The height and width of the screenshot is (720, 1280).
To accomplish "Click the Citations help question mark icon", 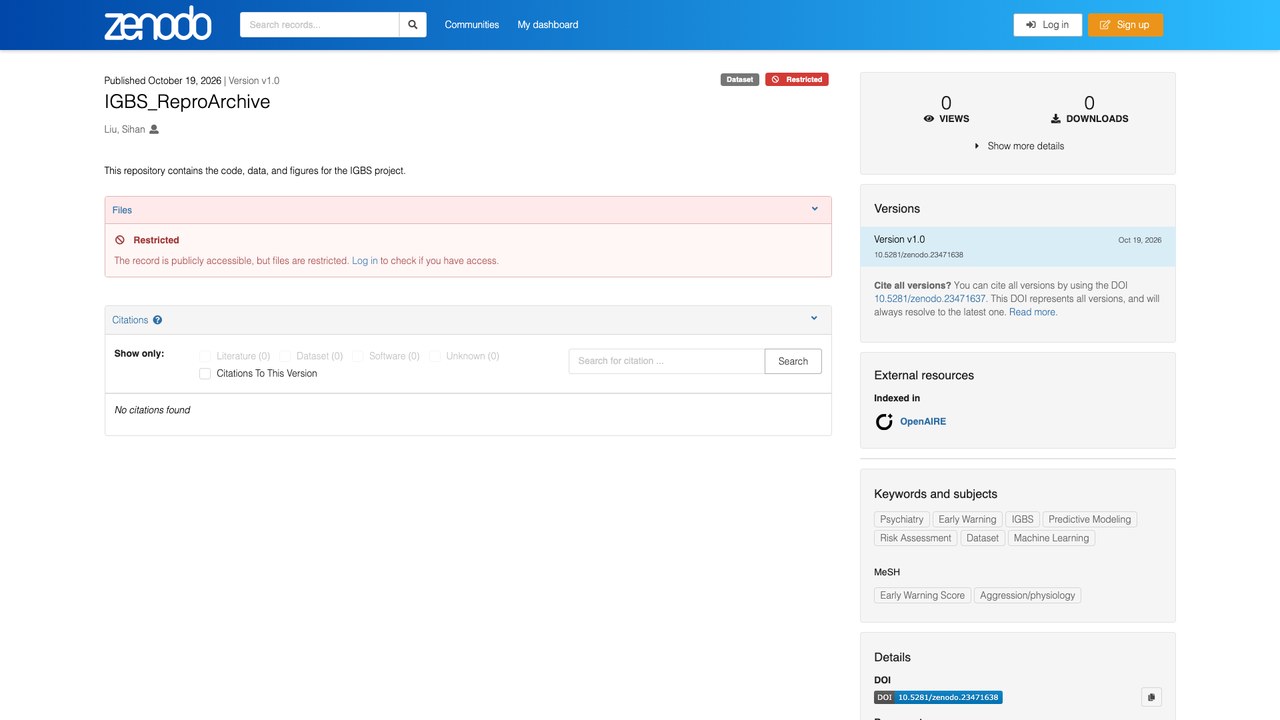I will pyautogui.click(x=157, y=320).
